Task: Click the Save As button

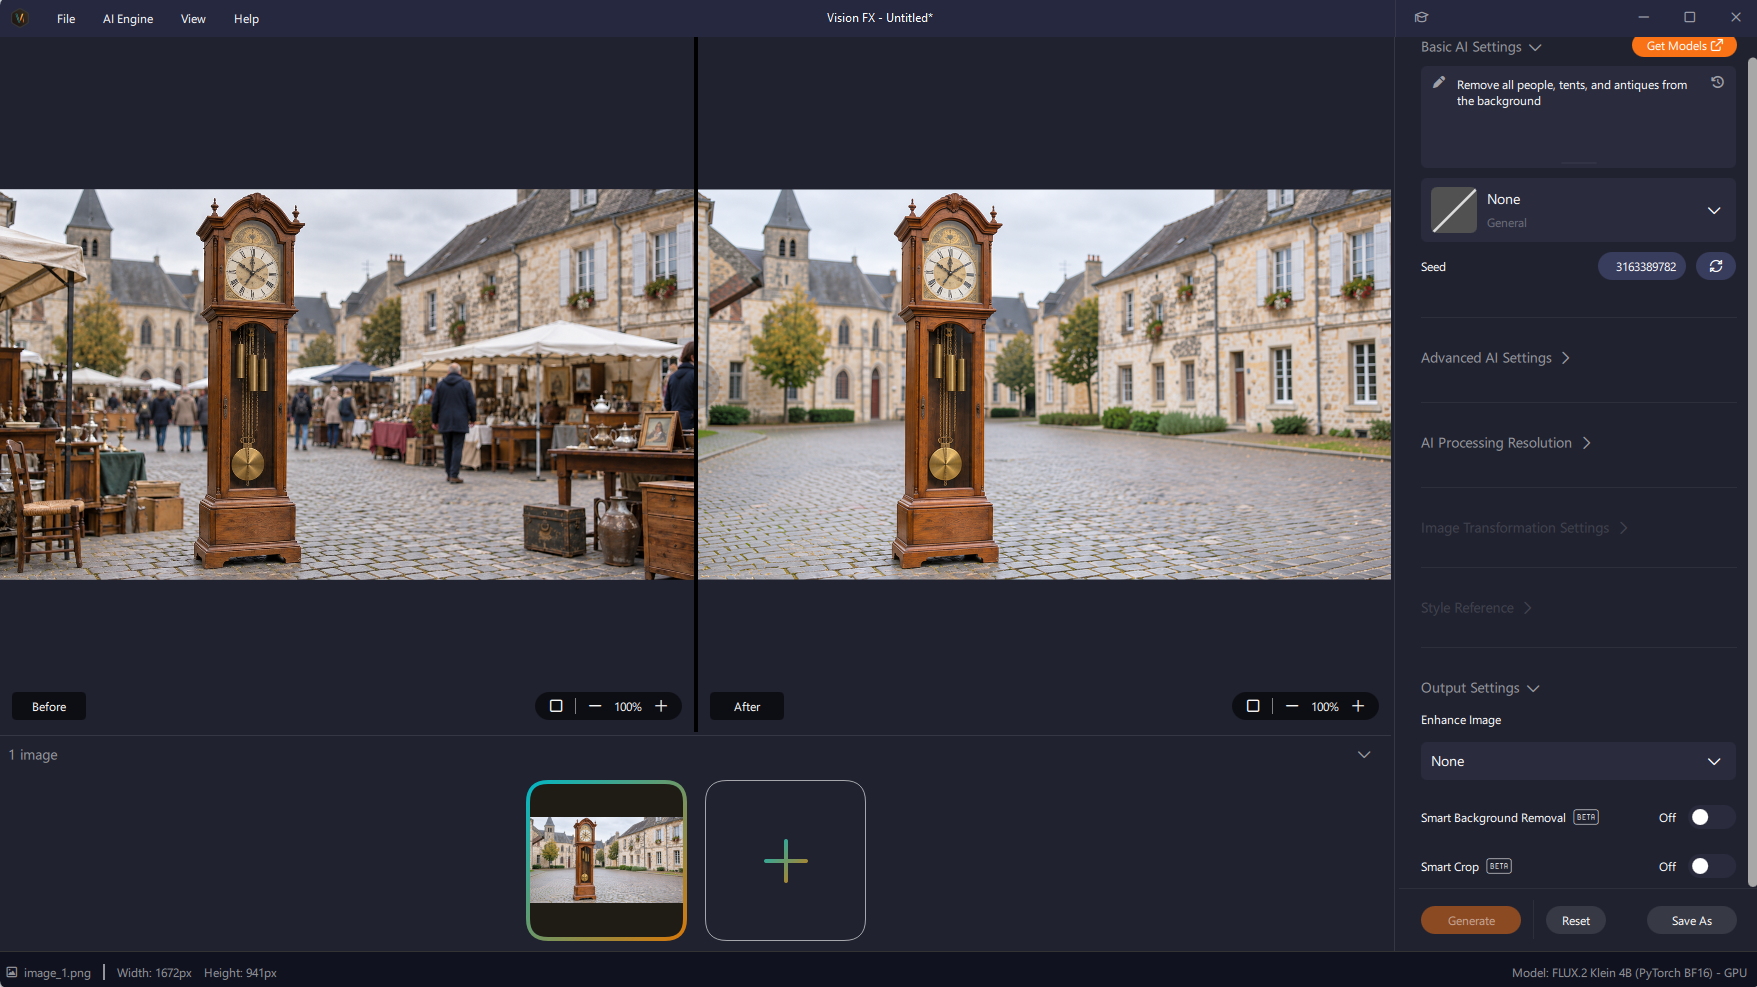Action: pos(1691,921)
